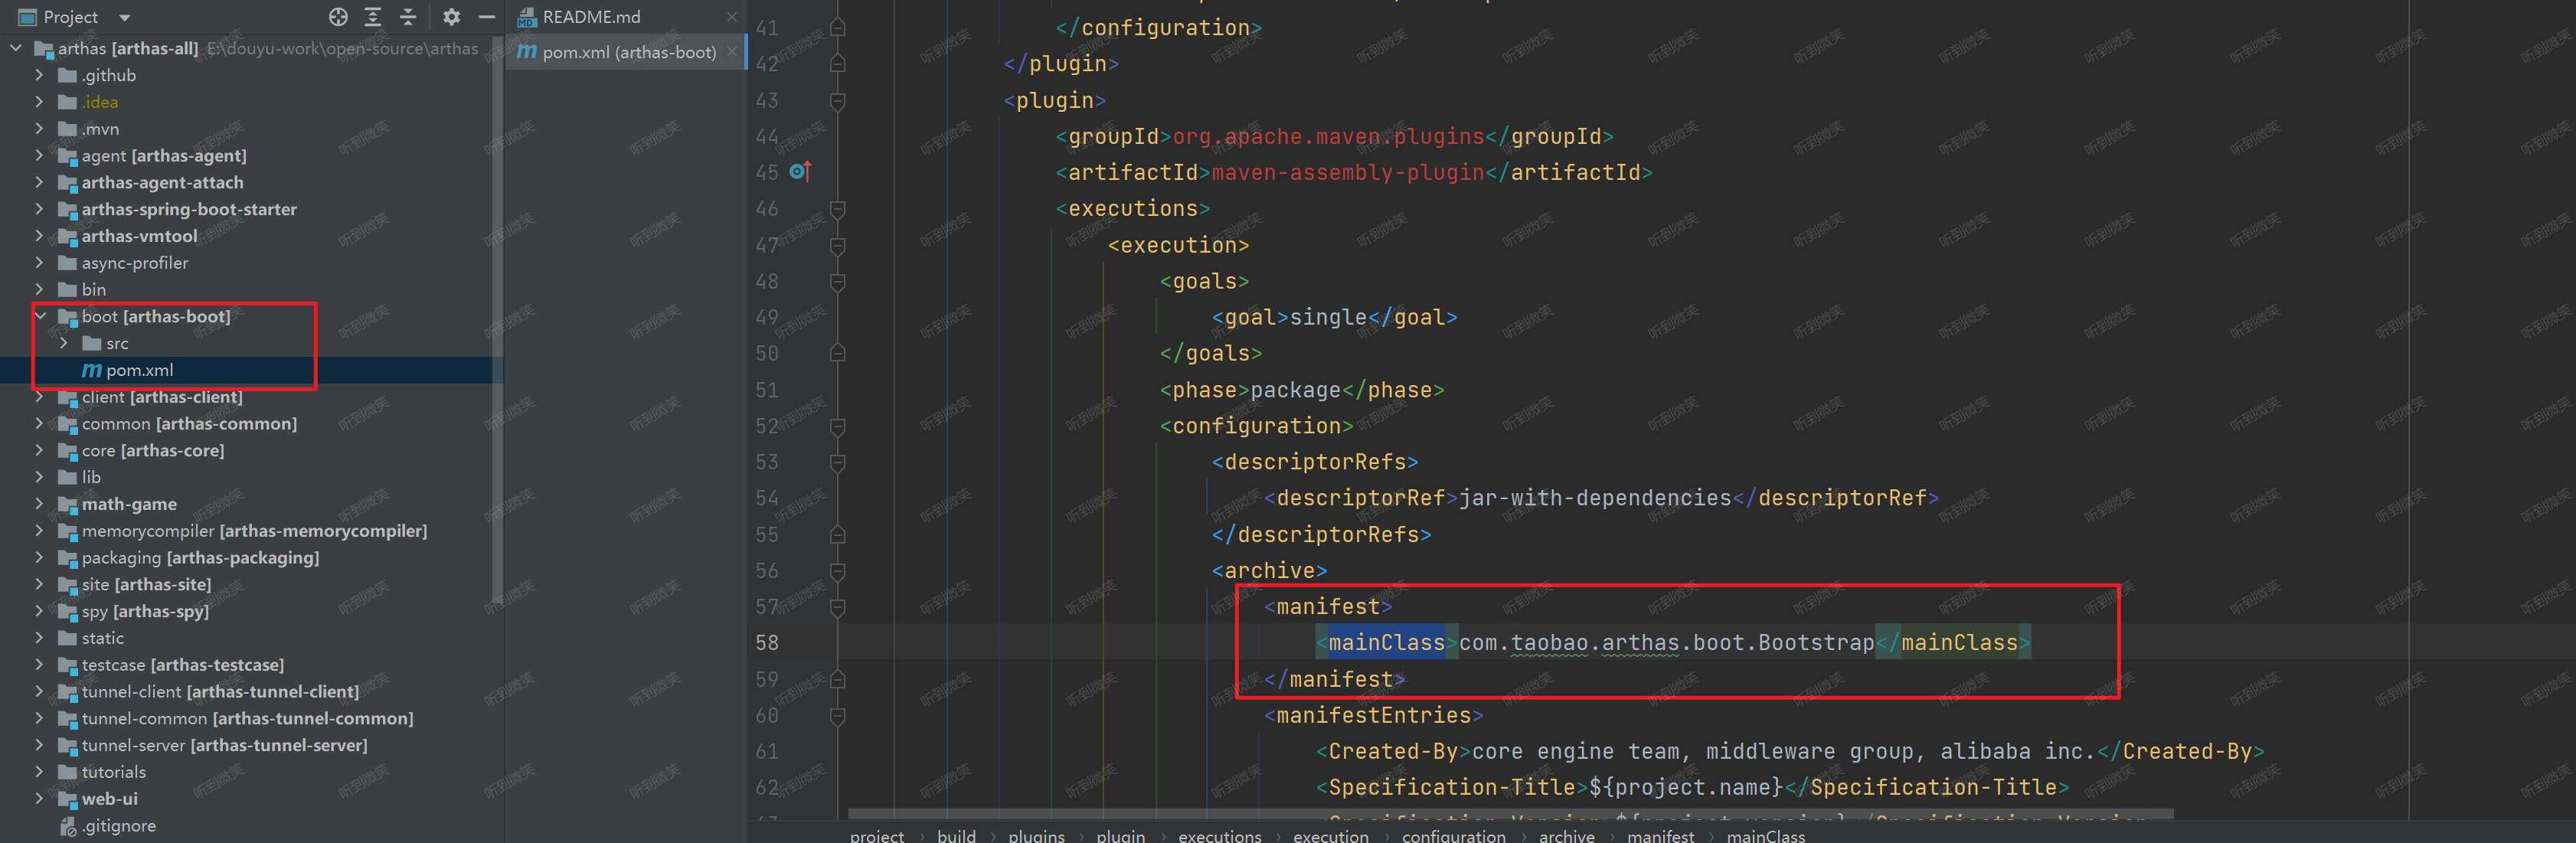
Task: Select pom.xml file in project tree
Action: [139, 370]
